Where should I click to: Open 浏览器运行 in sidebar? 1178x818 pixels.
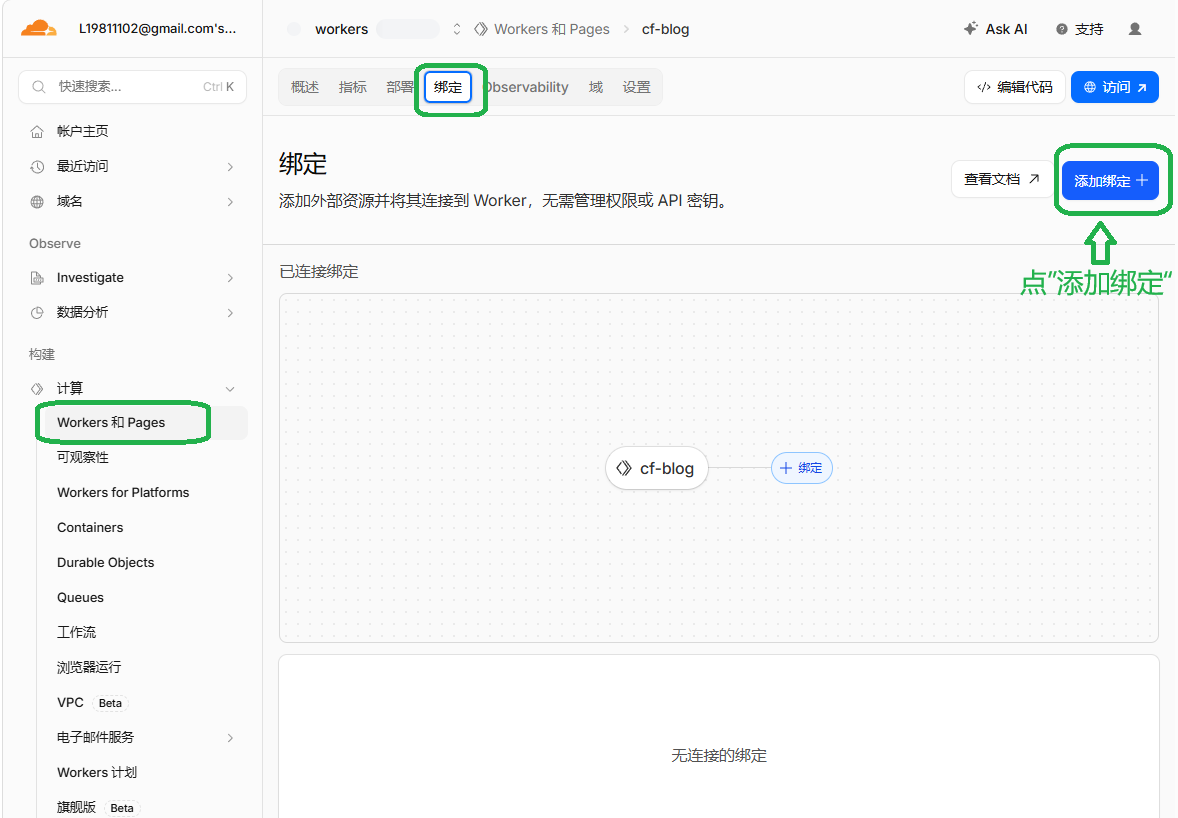pos(89,668)
